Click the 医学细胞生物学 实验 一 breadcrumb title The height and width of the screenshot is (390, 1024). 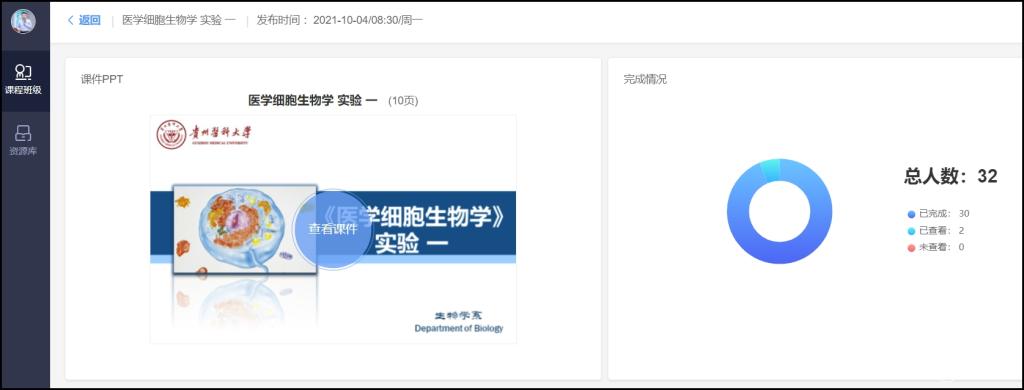[179, 20]
